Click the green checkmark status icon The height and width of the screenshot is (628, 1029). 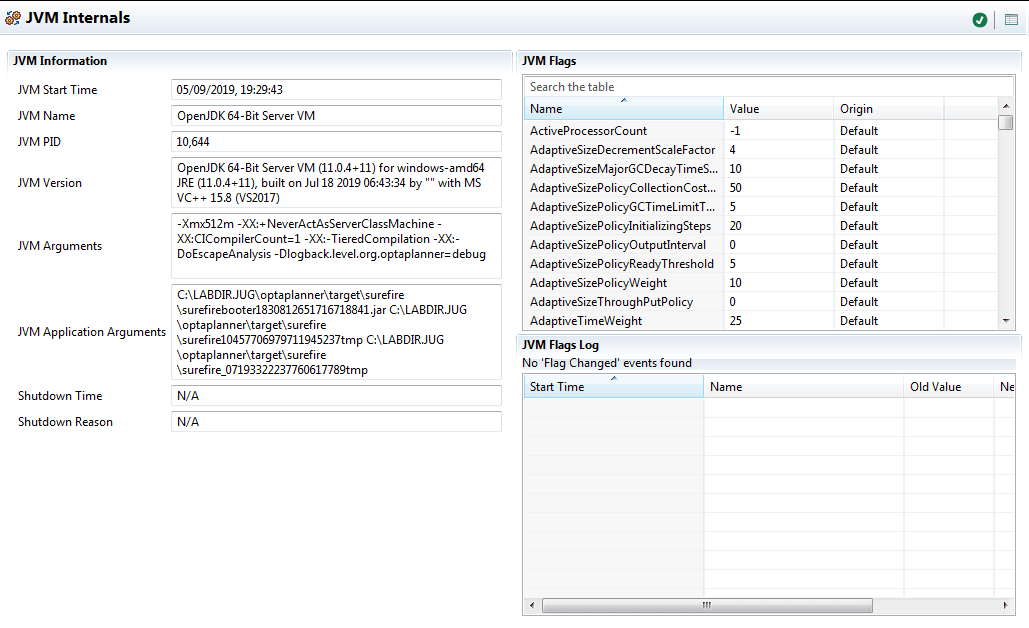(x=979, y=19)
